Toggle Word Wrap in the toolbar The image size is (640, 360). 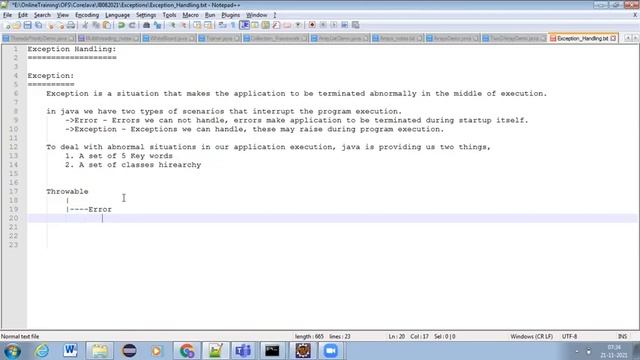[x=222, y=25]
